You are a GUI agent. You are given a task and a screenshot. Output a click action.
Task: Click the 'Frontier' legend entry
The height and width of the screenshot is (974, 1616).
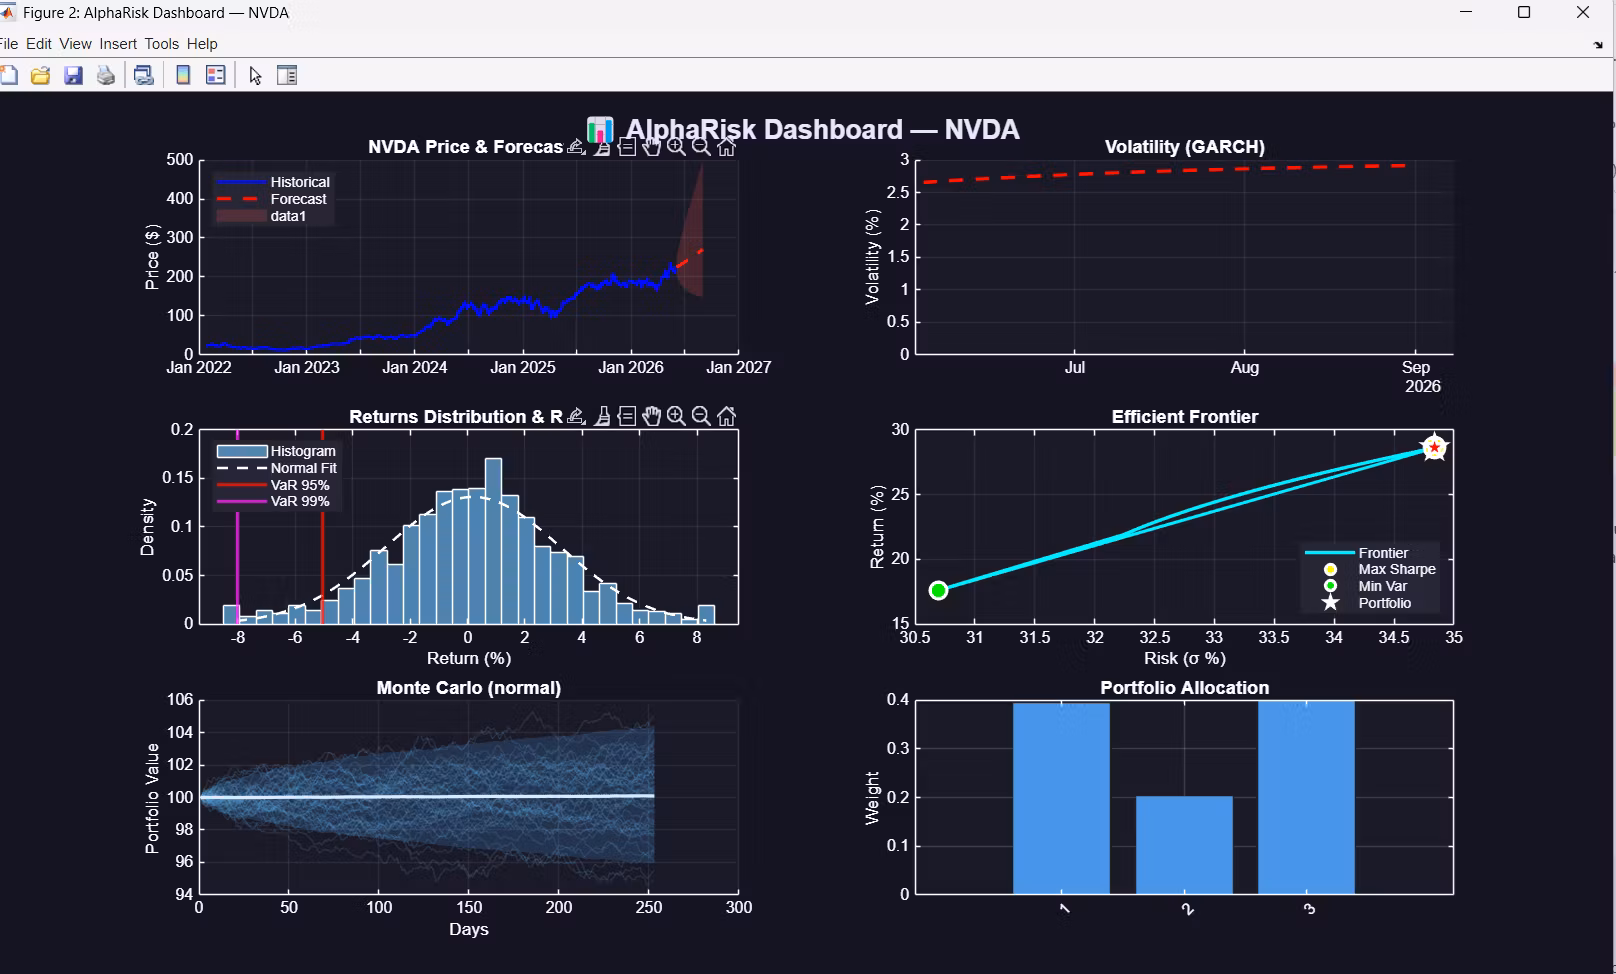tap(1383, 553)
